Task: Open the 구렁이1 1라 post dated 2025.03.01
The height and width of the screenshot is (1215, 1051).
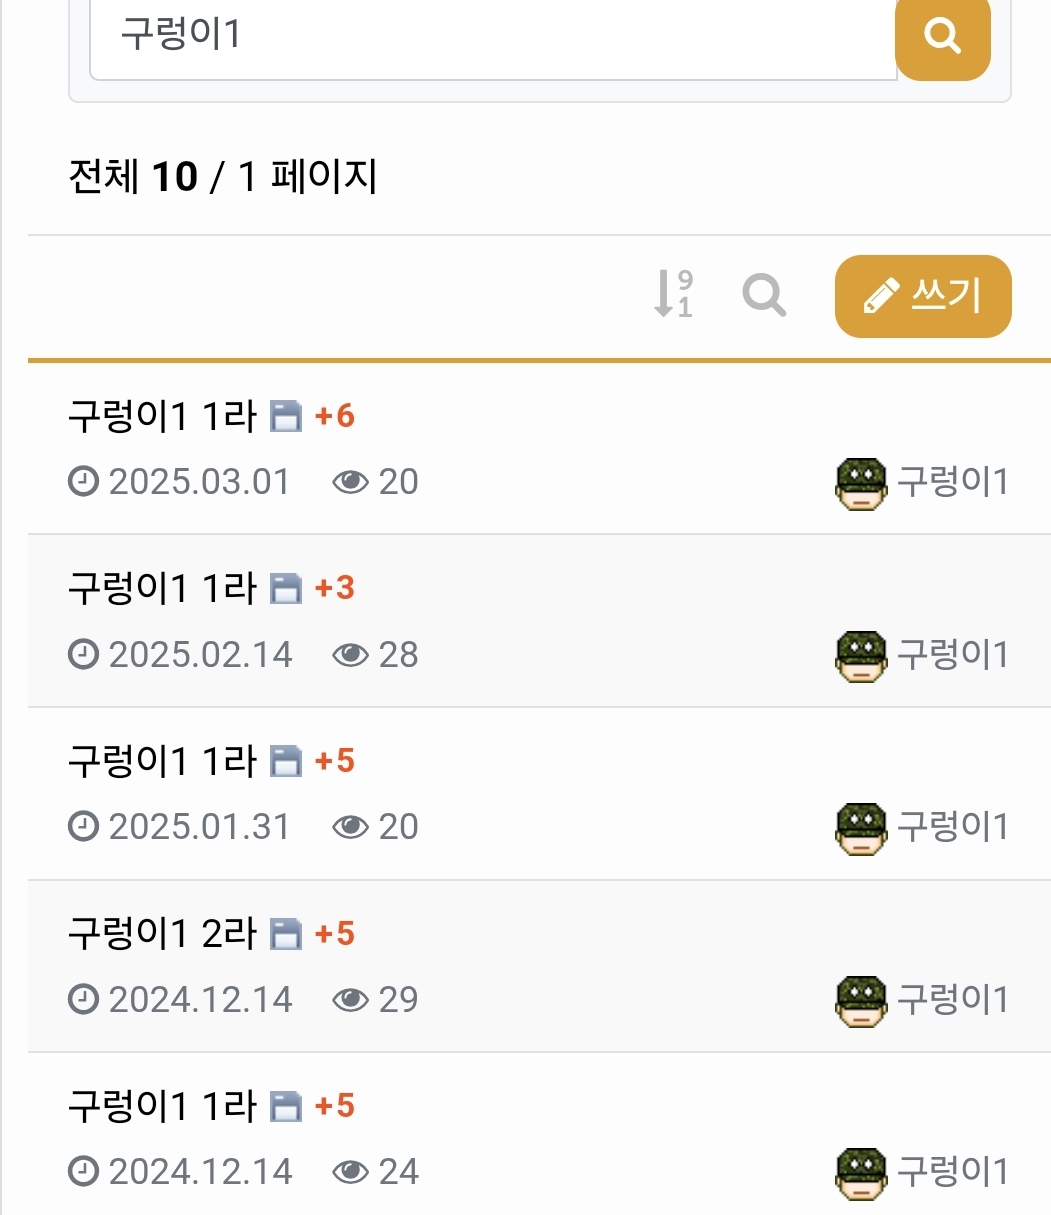Action: coord(162,415)
